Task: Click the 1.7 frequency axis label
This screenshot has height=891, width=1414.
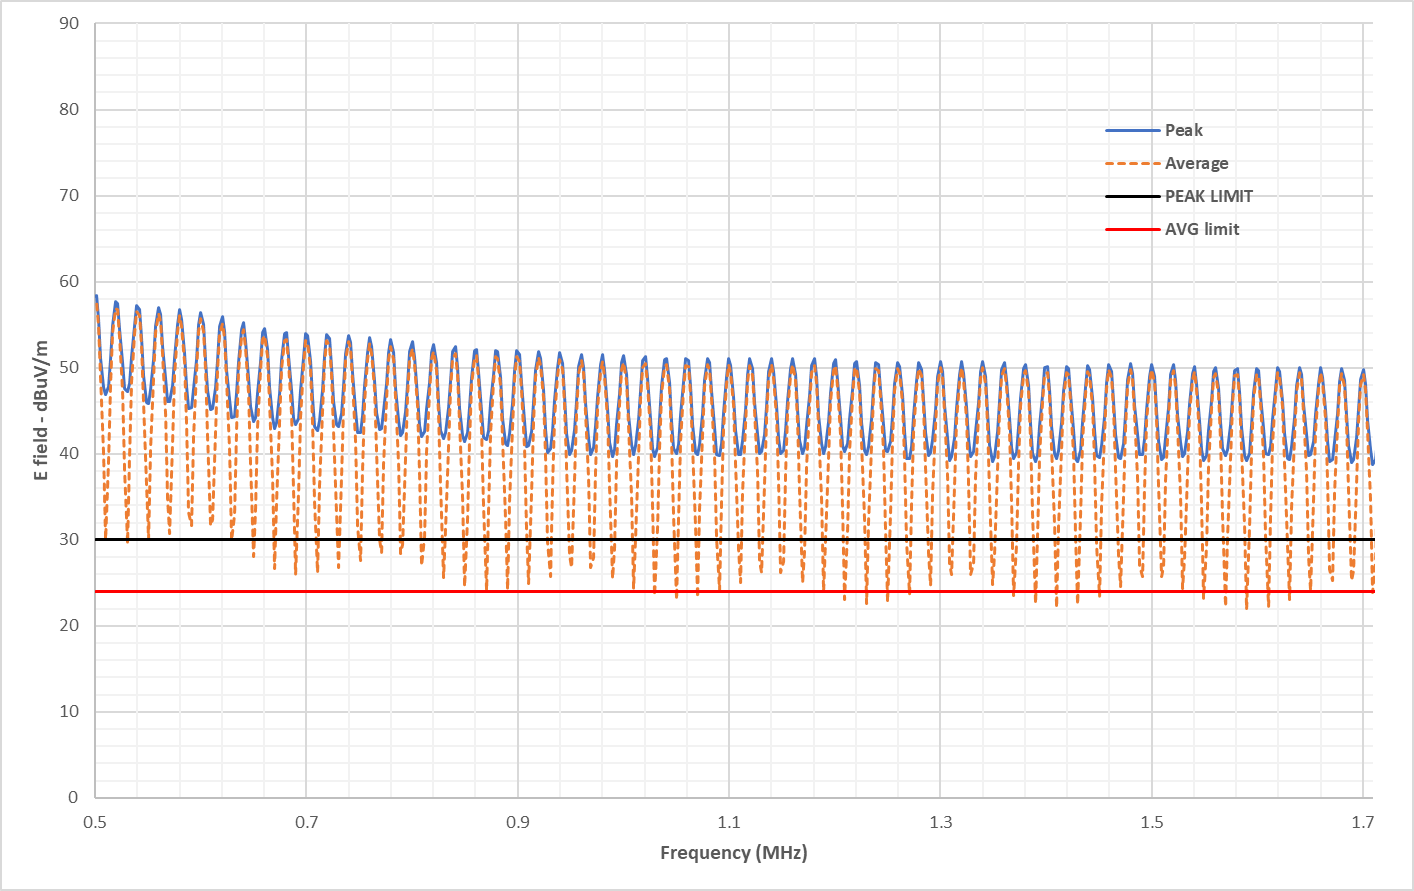Action: tap(1363, 822)
